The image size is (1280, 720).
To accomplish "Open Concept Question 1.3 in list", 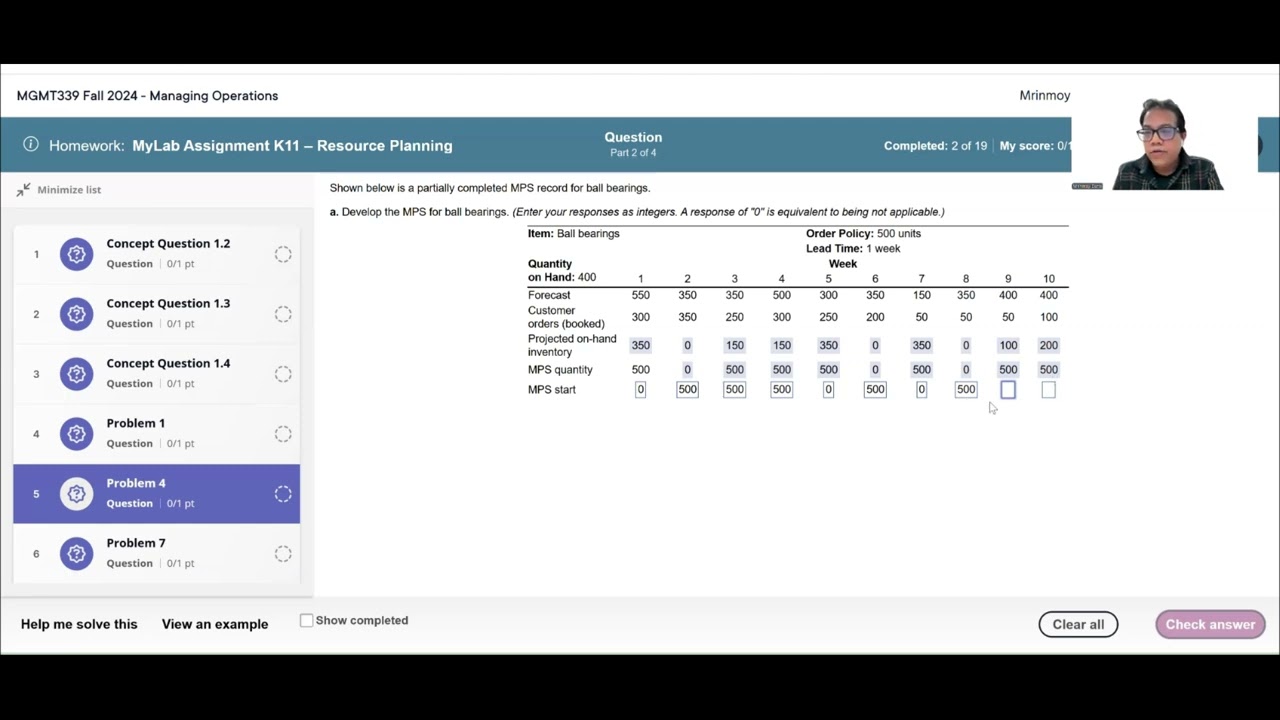I will click(x=156, y=314).
